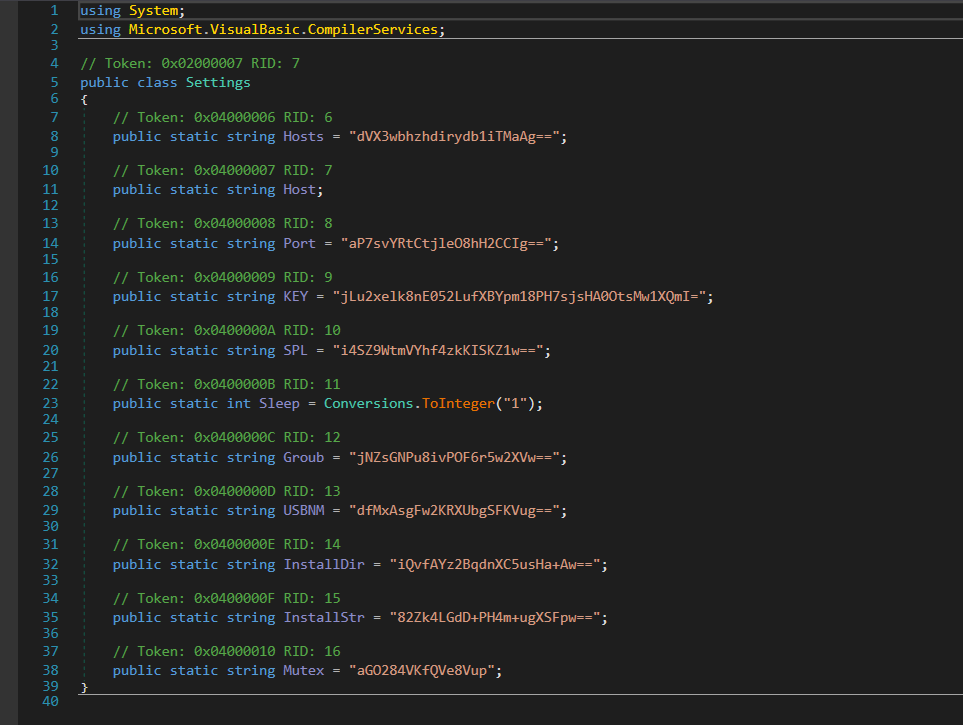The height and width of the screenshot is (725, 963).
Task: Click line number 23 in the gutter
Action: tap(50, 404)
